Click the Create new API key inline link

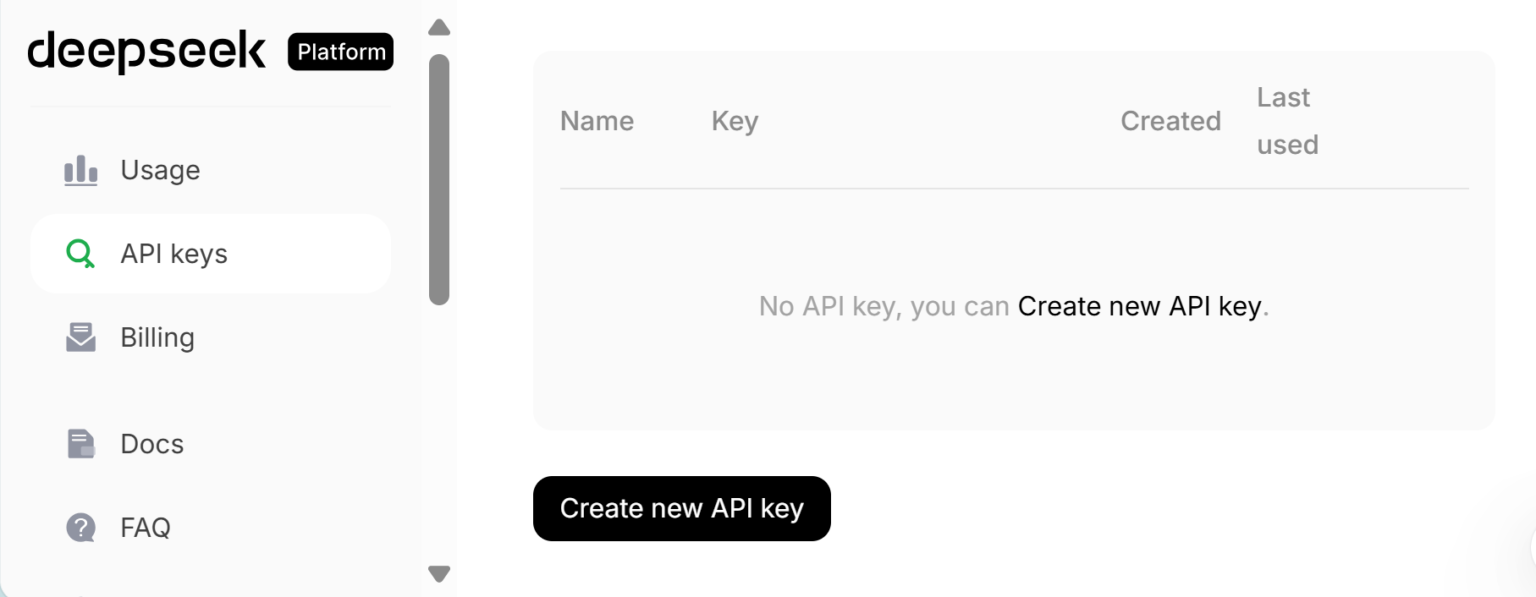tap(1140, 306)
